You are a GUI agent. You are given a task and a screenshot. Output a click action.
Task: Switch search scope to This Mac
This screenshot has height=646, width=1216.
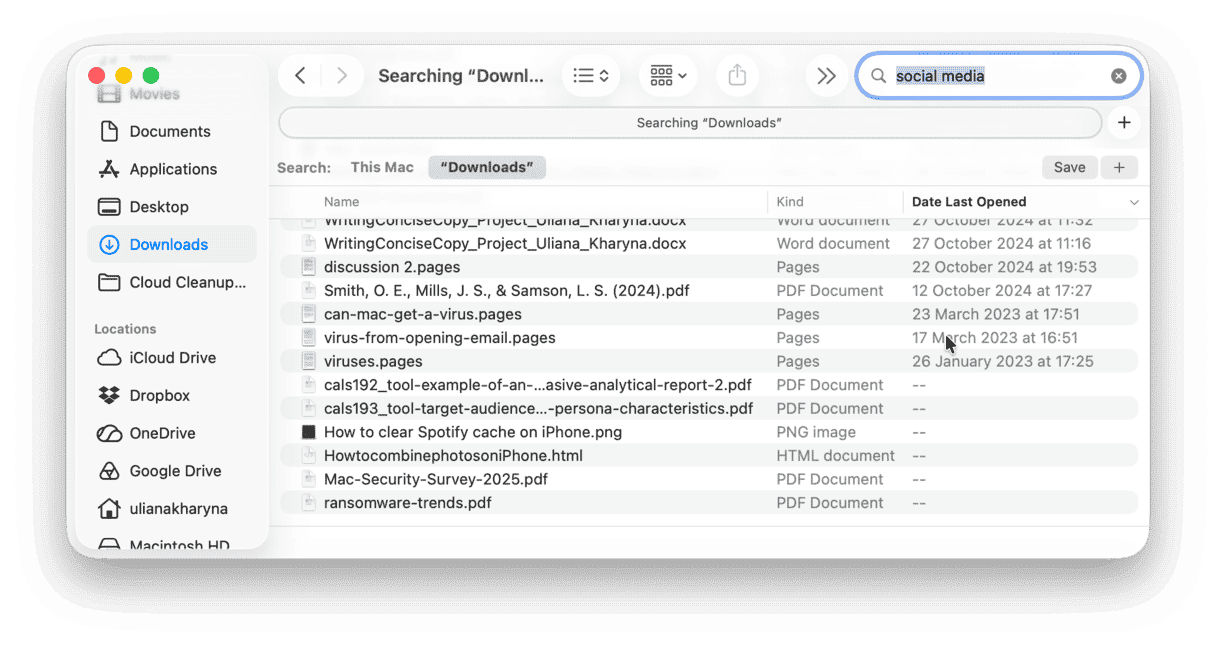click(x=382, y=167)
